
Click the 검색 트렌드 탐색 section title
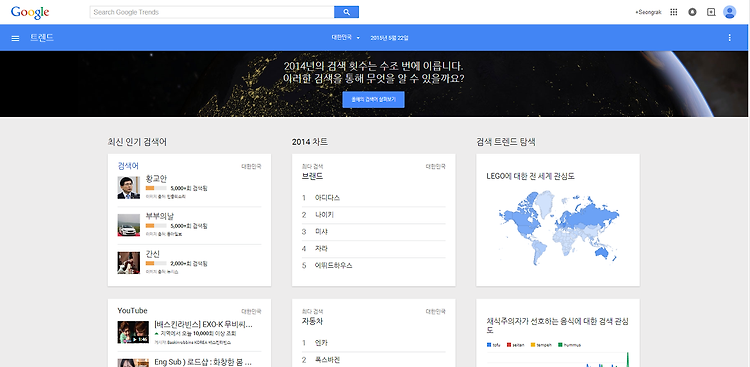point(506,142)
